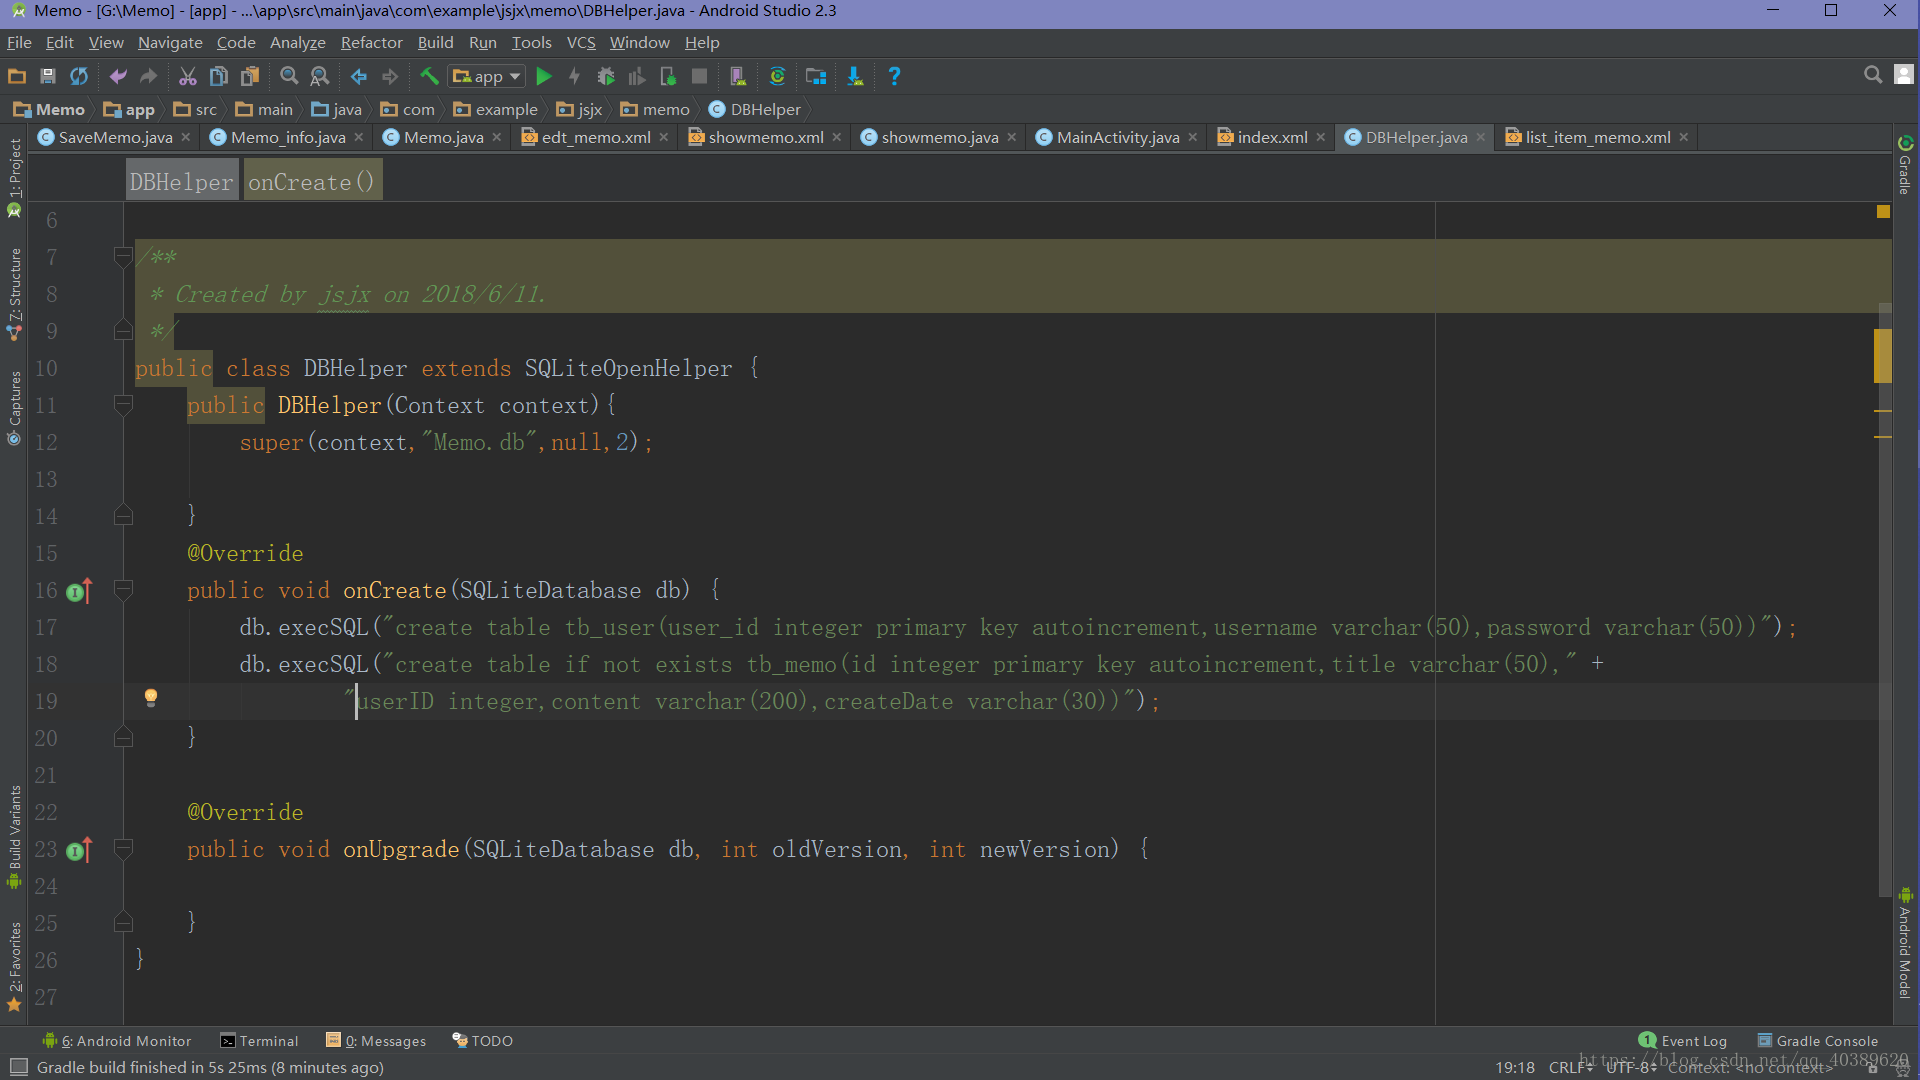The image size is (1920, 1080).
Task: Open the Analyze menu
Action: 298,42
